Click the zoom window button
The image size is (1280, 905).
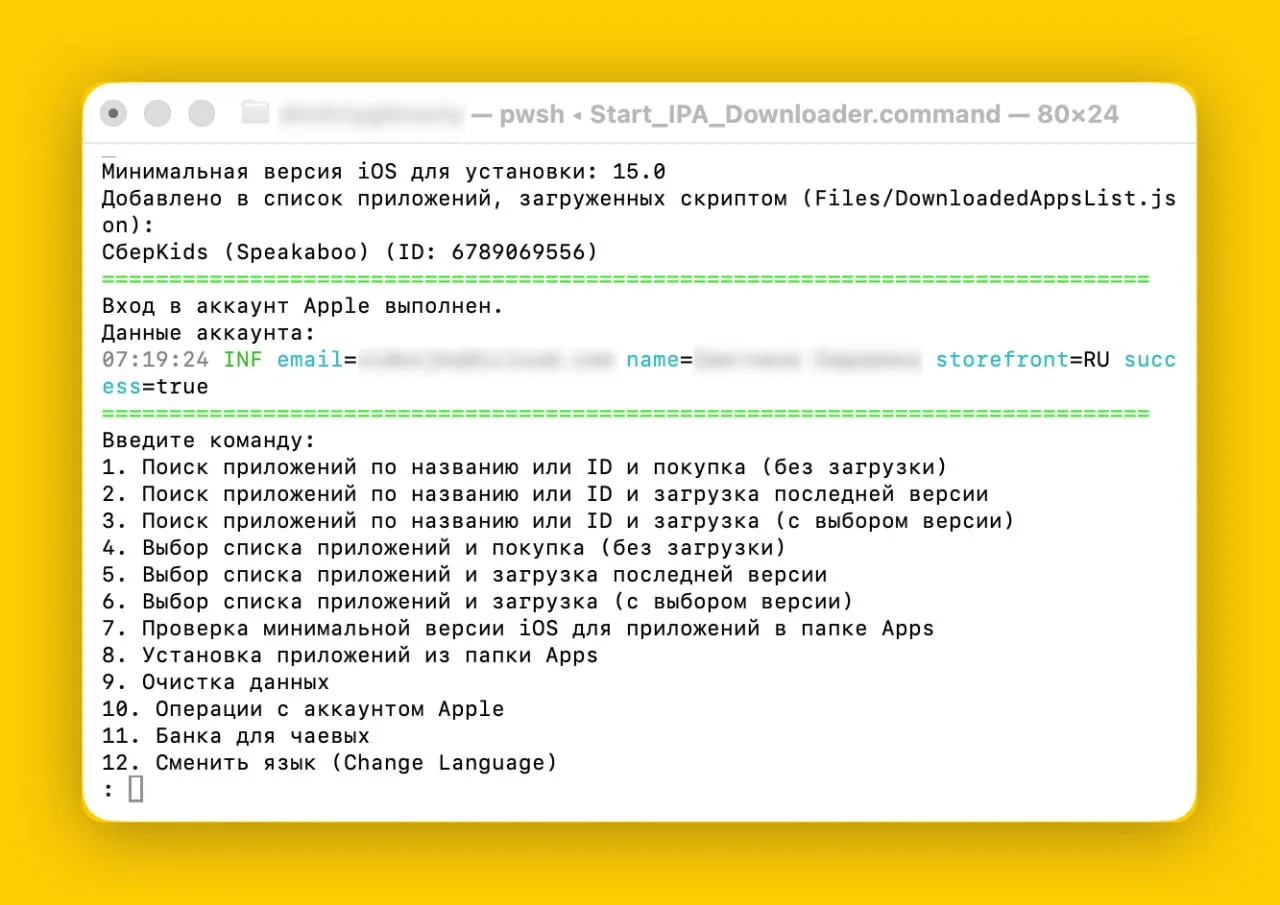pyautogui.click(x=202, y=114)
